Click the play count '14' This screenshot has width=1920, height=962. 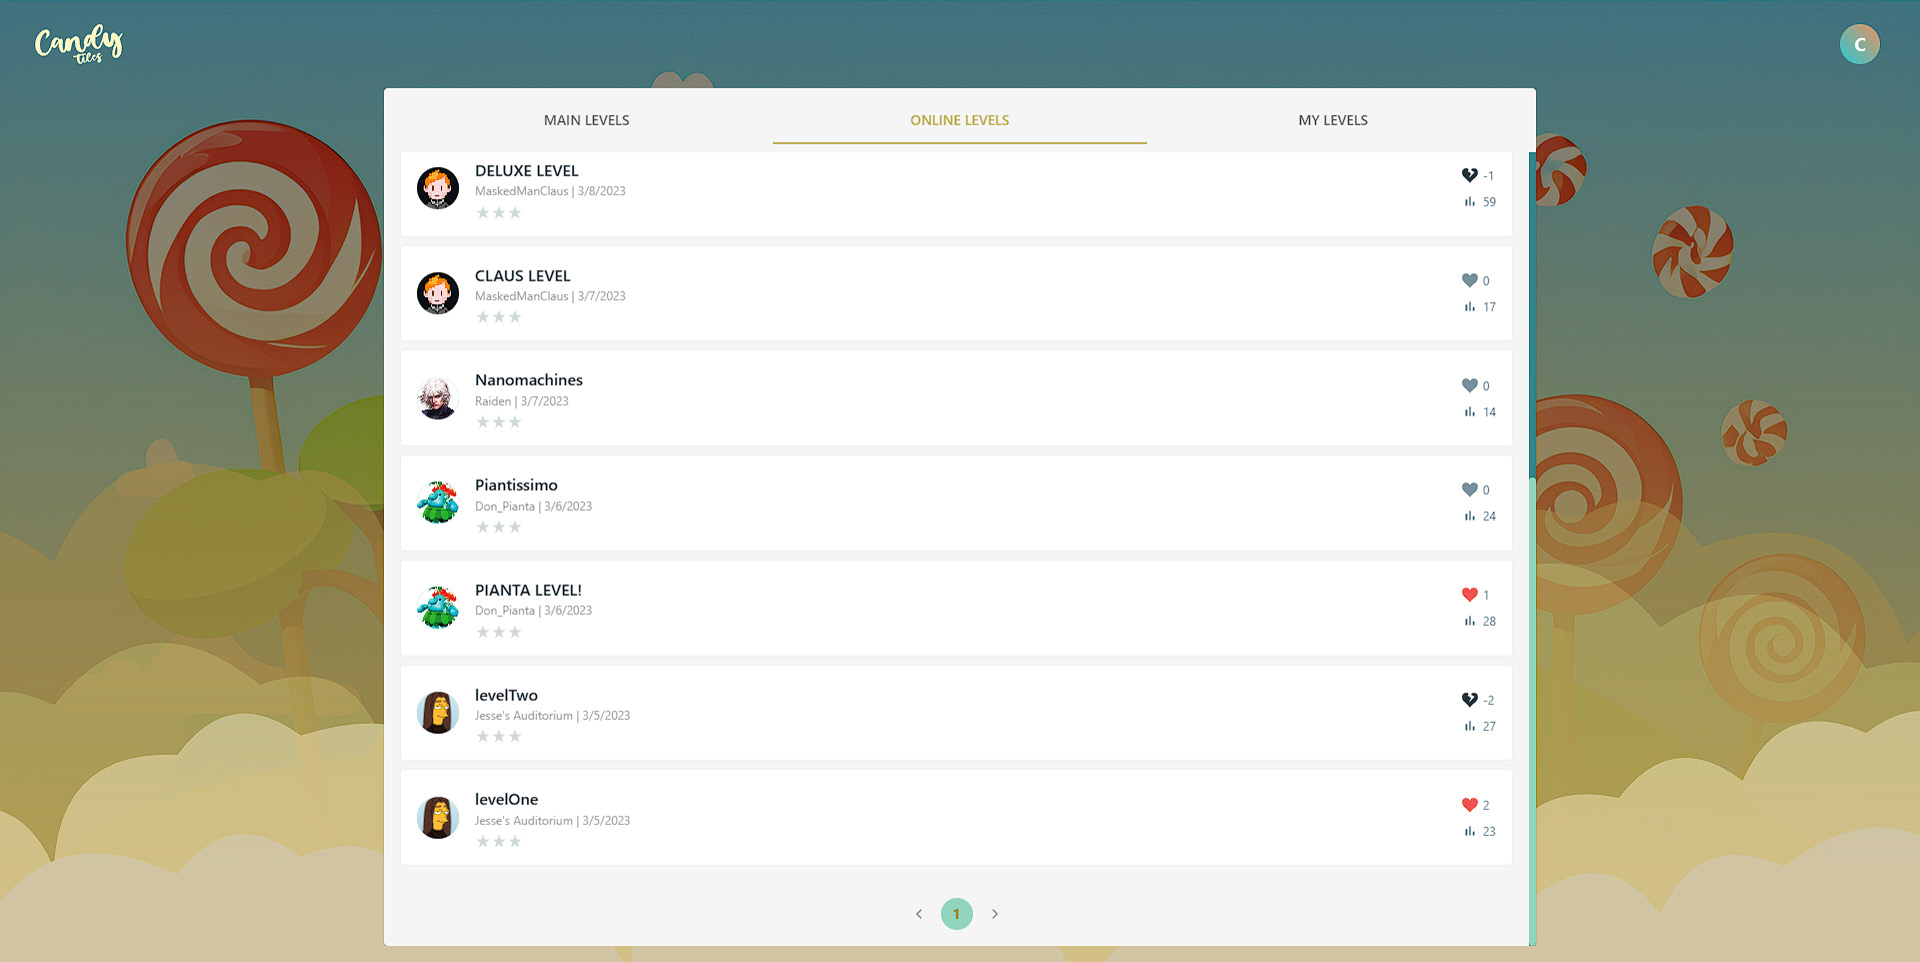pyautogui.click(x=1489, y=412)
